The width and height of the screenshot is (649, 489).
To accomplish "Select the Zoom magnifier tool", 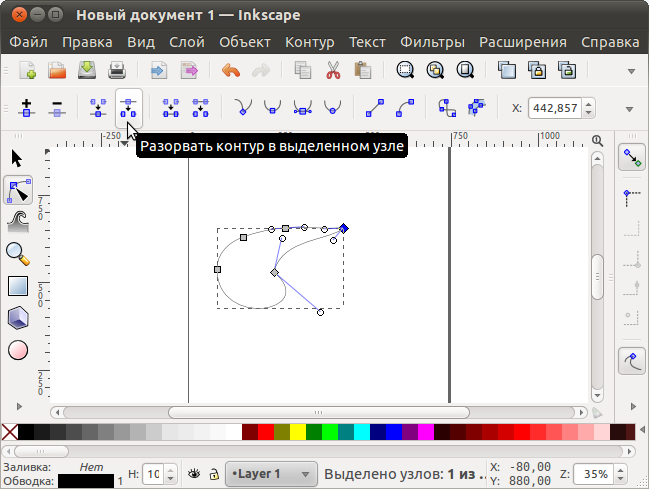I will point(18,254).
